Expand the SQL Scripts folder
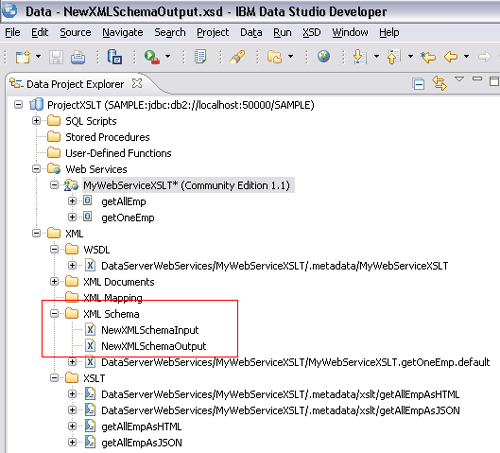The image size is (500, 453). (36, 121)
